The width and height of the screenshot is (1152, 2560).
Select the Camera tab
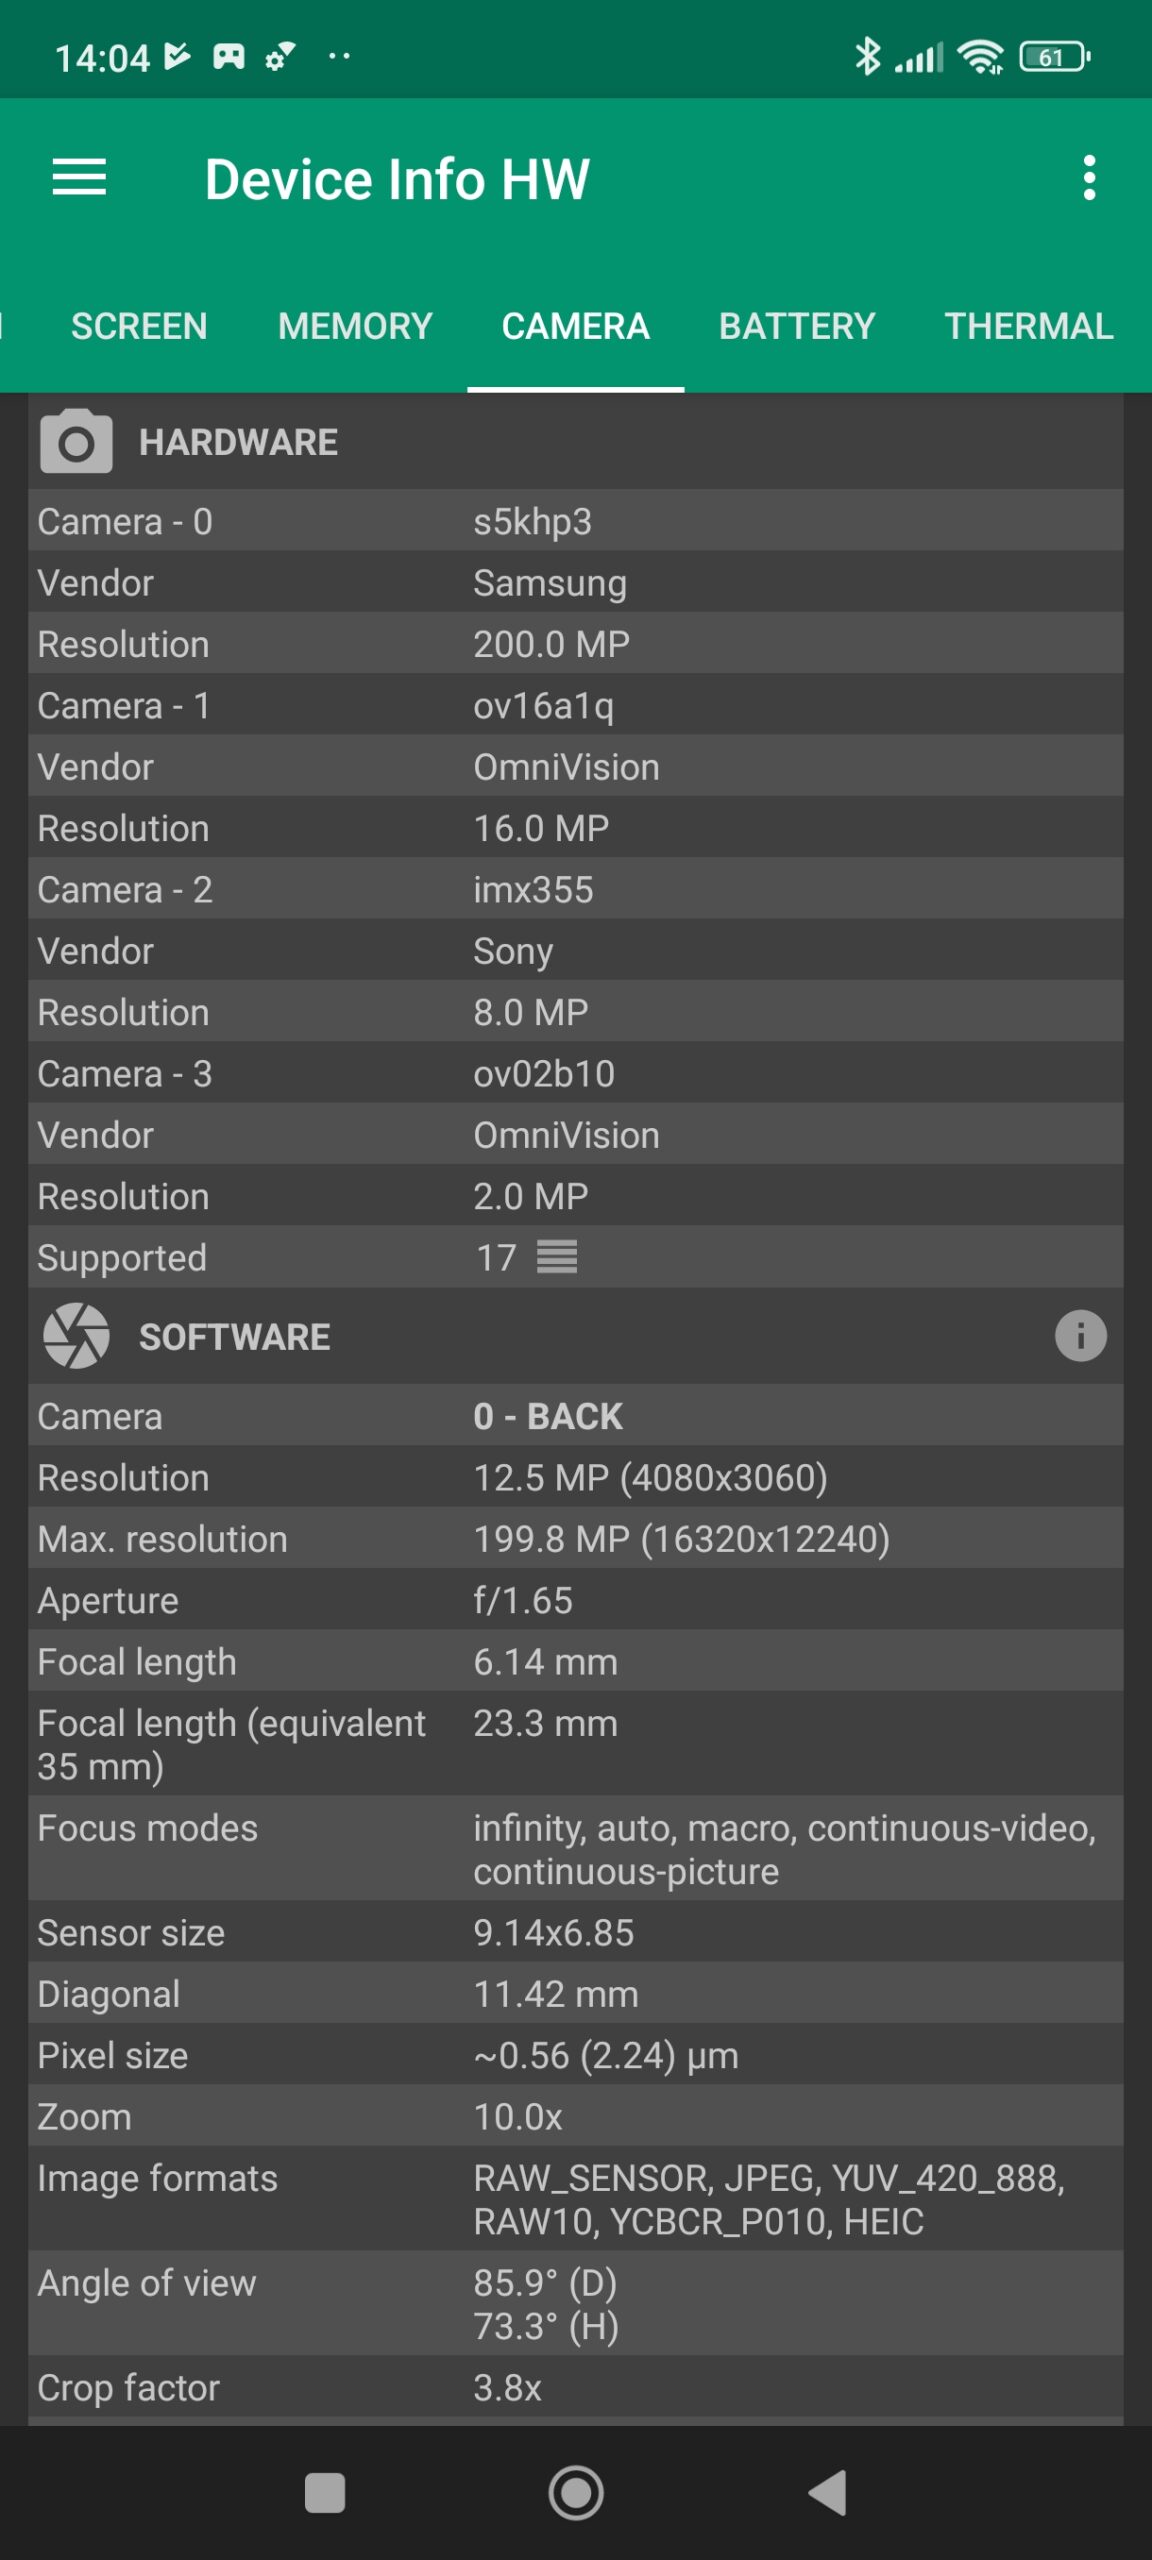pos(575,326)
